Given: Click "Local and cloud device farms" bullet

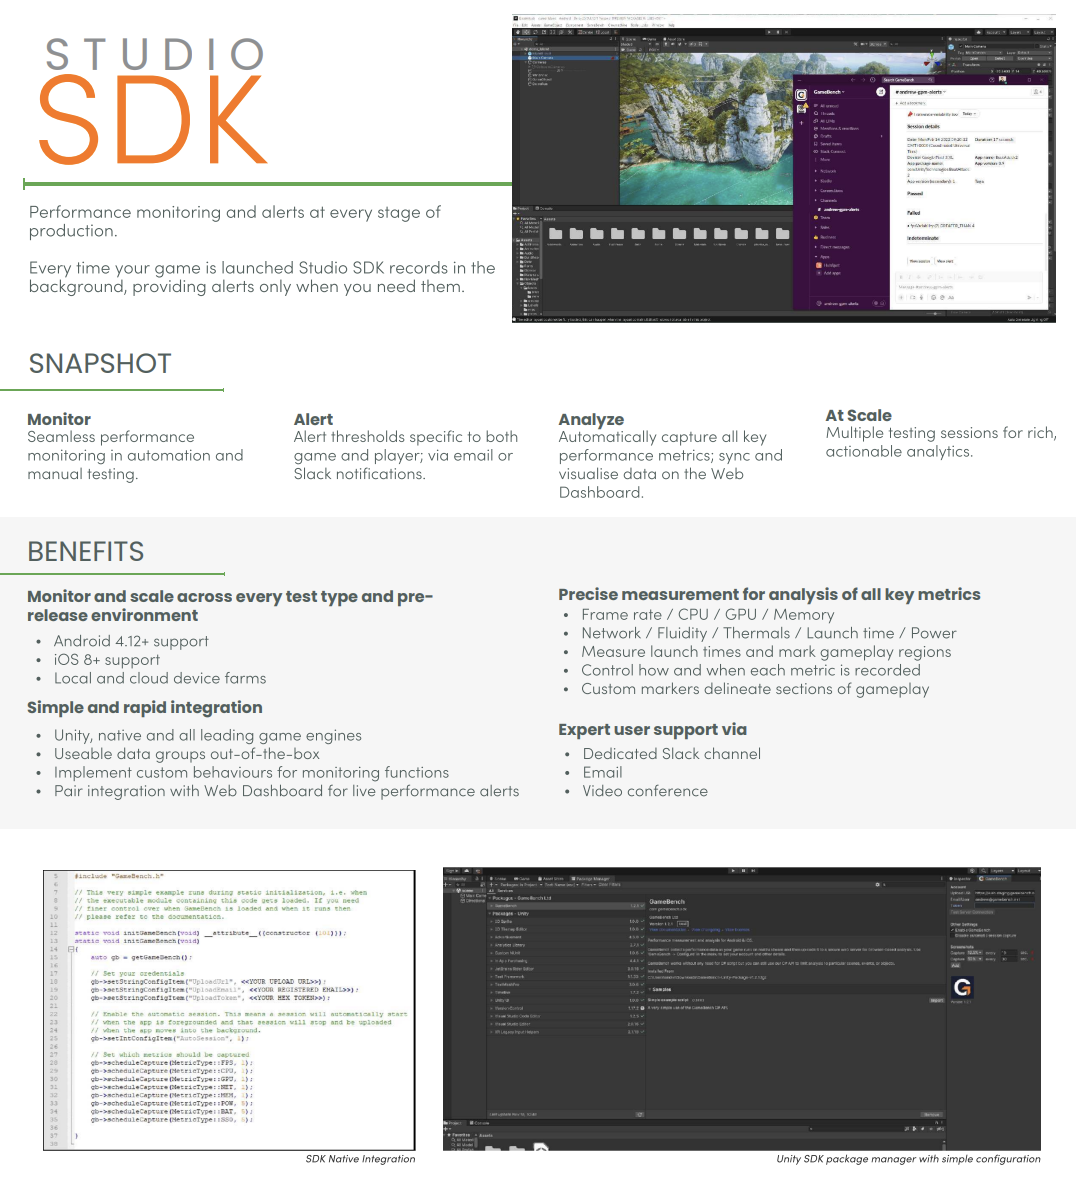Looking at the screenshot, I should coord(160,678).
